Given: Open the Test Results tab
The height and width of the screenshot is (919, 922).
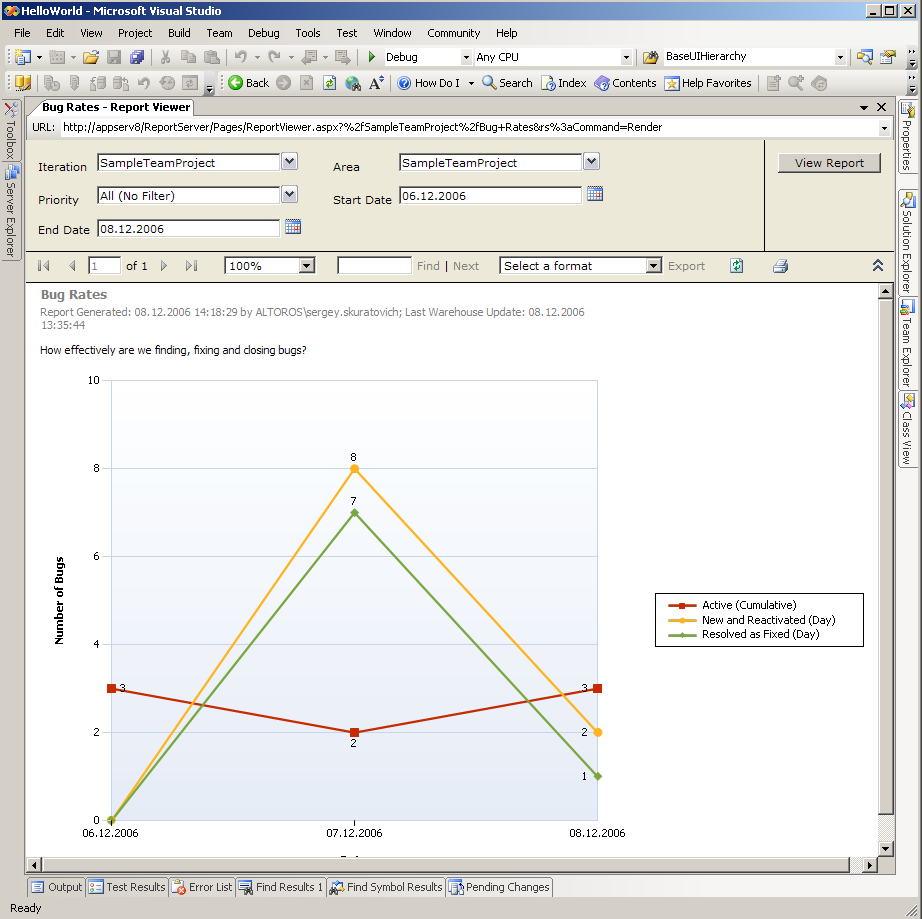Looking at the screenshot, I should click(128, 887).
